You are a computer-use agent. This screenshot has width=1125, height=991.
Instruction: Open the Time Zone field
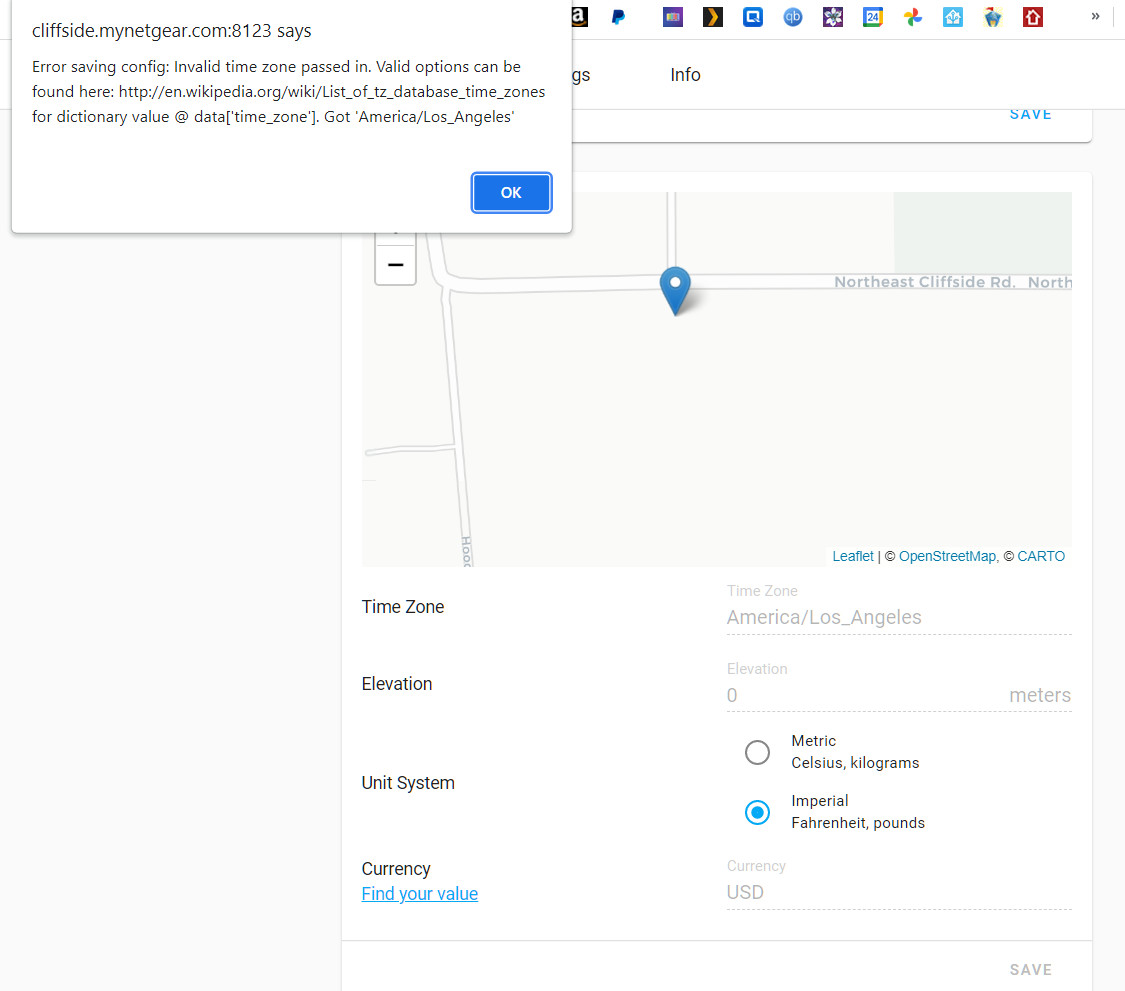[x=898, y=617]
